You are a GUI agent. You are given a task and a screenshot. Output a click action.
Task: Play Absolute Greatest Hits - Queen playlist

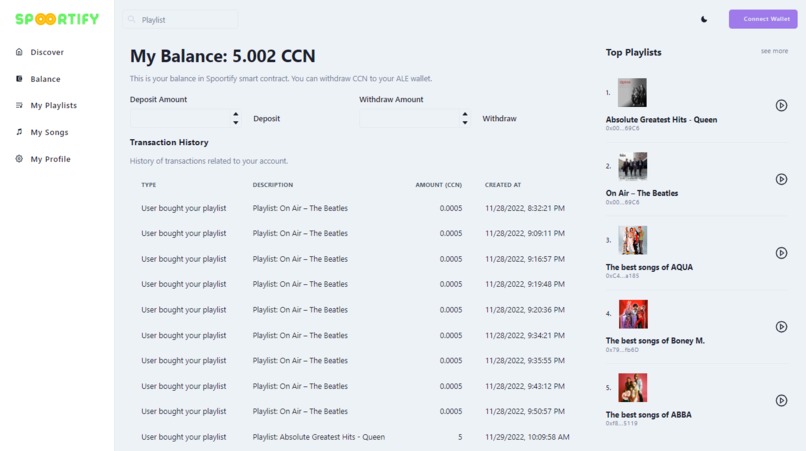pyautogui.click(x=781, y=105)
